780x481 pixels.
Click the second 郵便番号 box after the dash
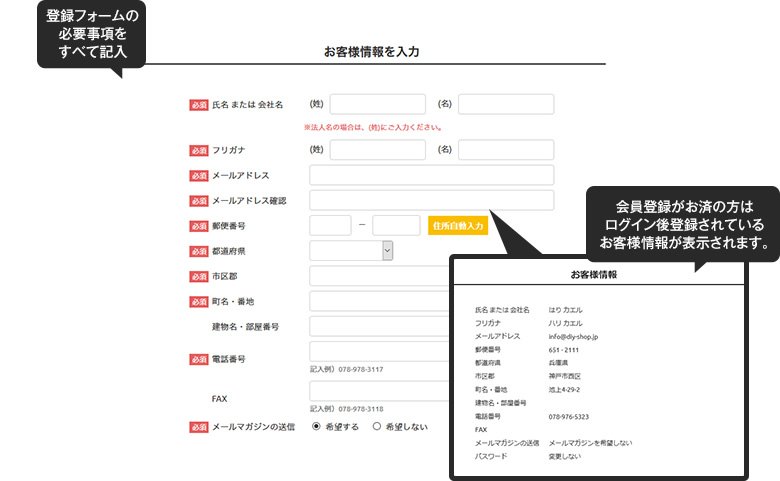click(x=395, y=226)
